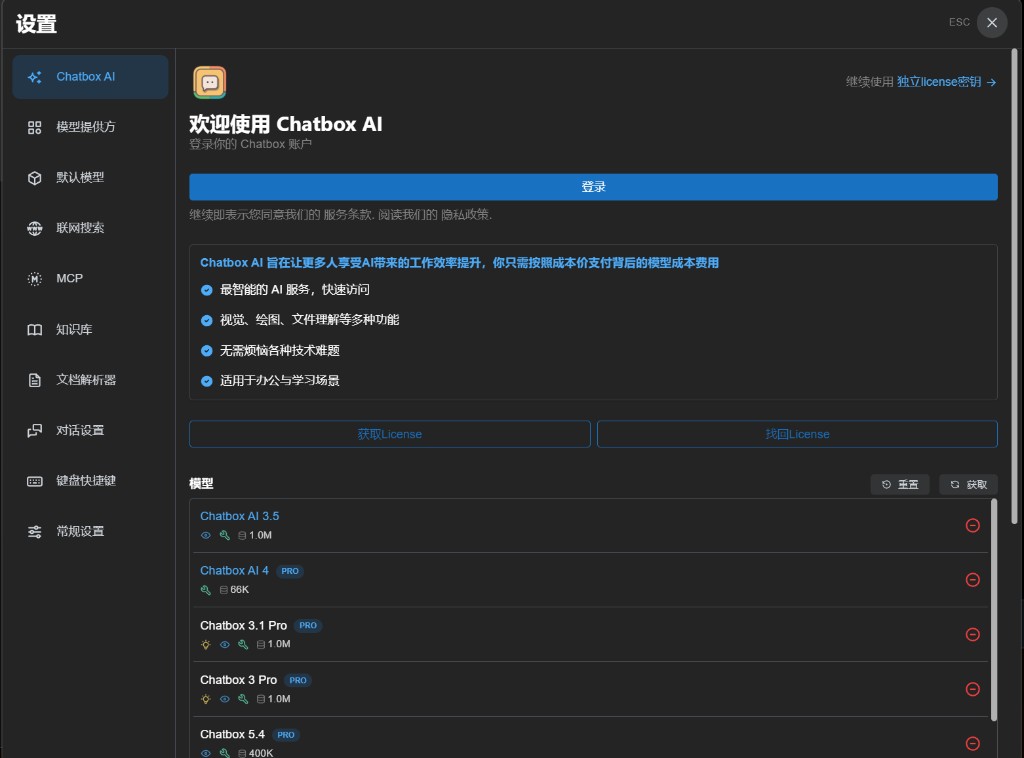Click the 找回License button
The image size is (1024, 758).
[797, 434]
